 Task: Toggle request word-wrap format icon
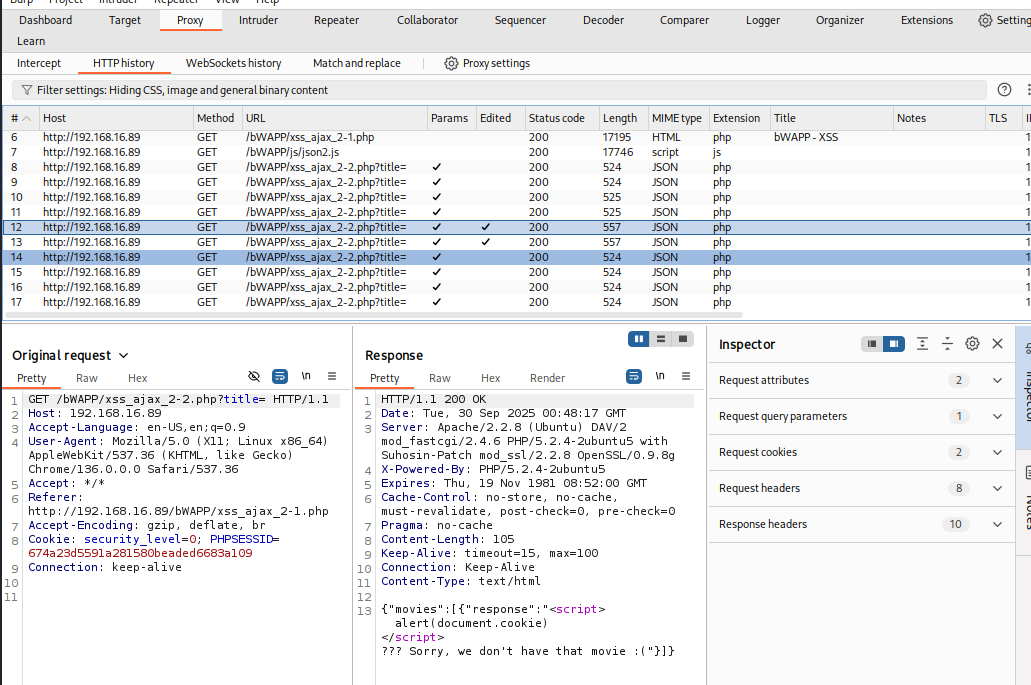coord(279,376)
